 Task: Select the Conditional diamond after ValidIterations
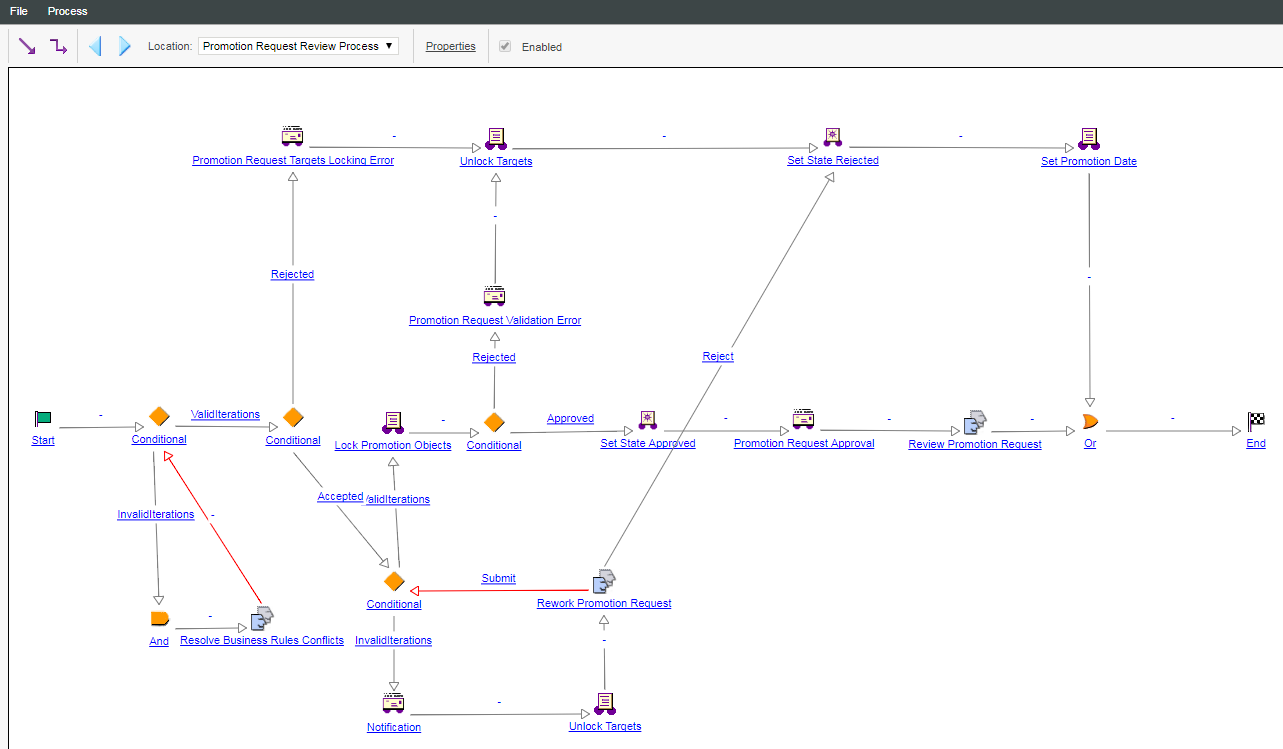tap(292, 417)
